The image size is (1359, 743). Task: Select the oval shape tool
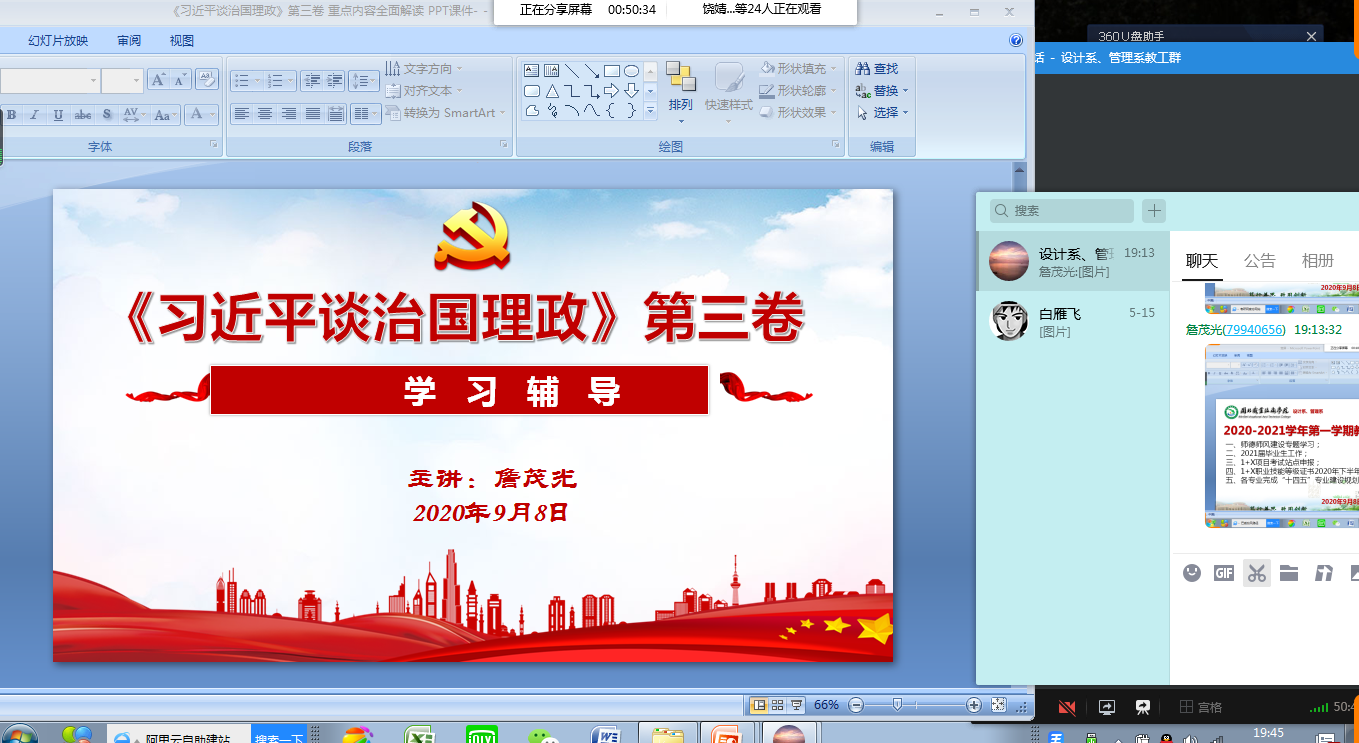point(630,70)
